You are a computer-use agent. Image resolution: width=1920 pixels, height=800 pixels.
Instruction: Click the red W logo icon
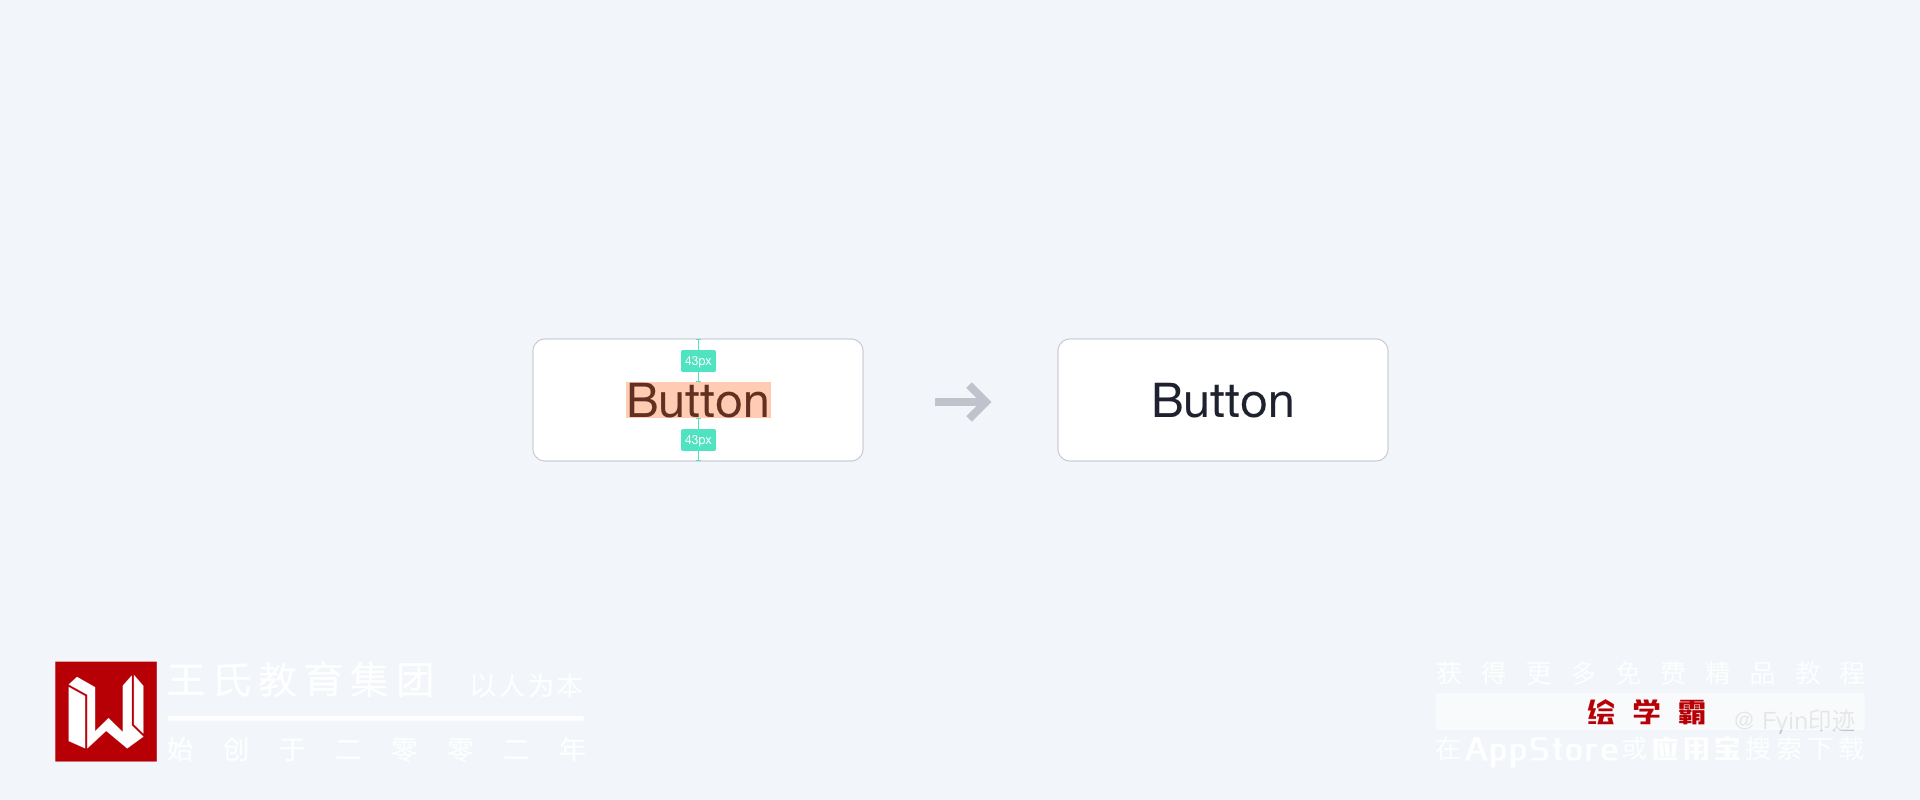[106, 711]
